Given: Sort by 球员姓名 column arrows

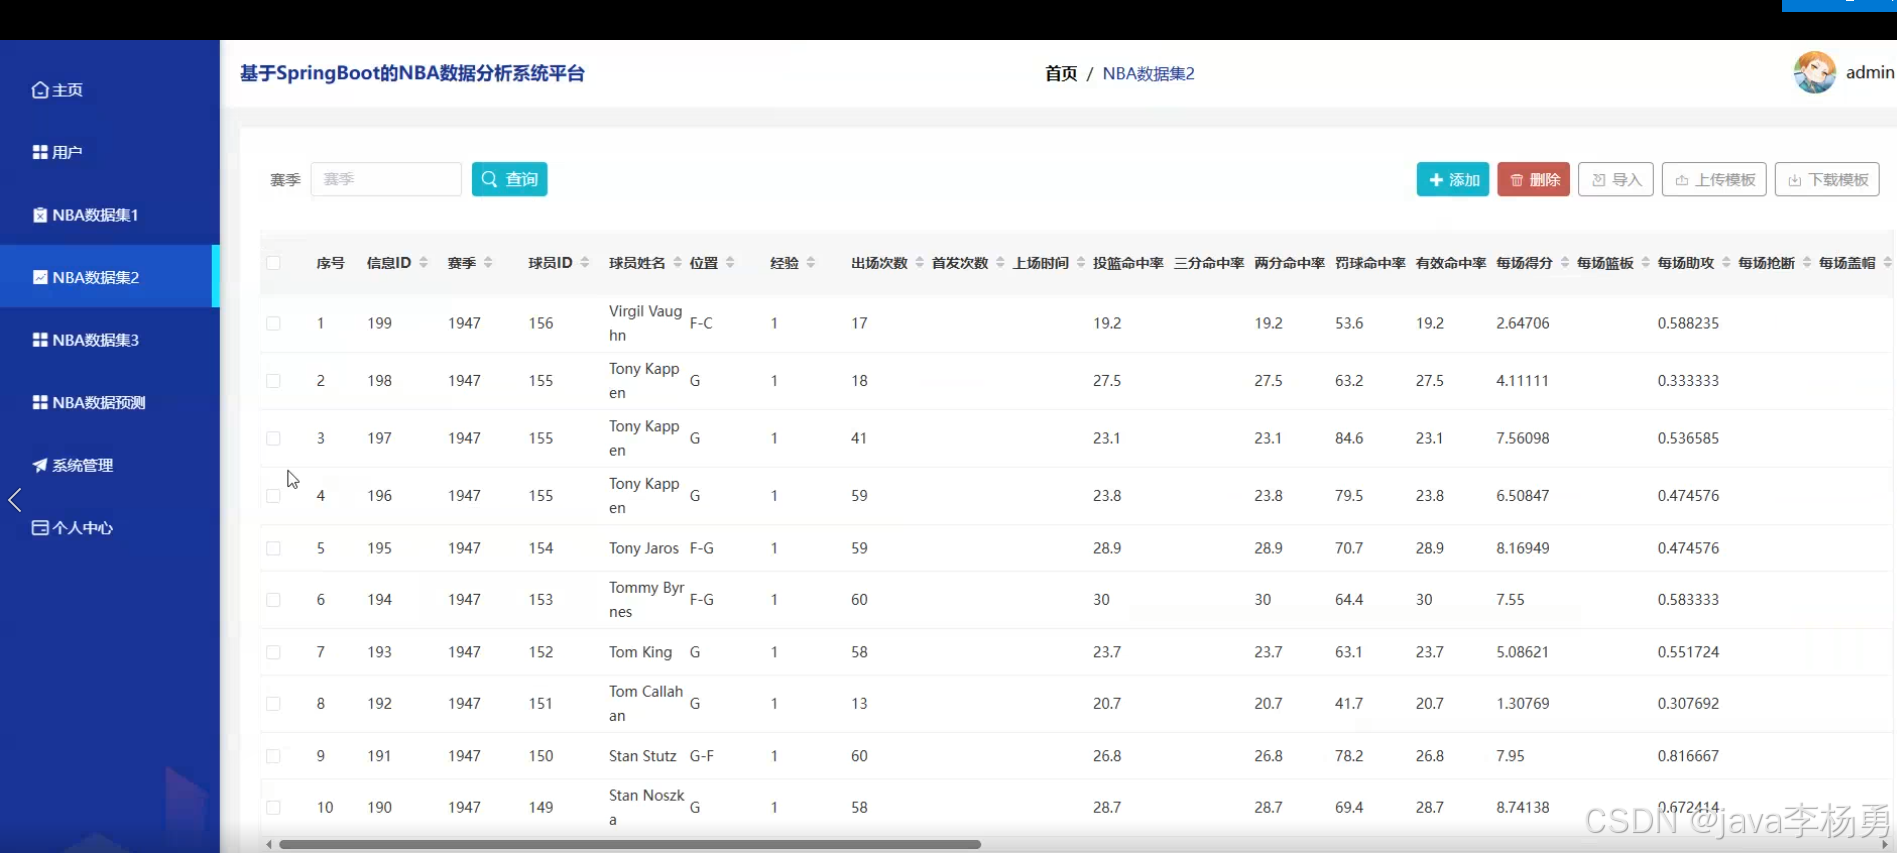Looking at the screenshot, I should (677, 263).
